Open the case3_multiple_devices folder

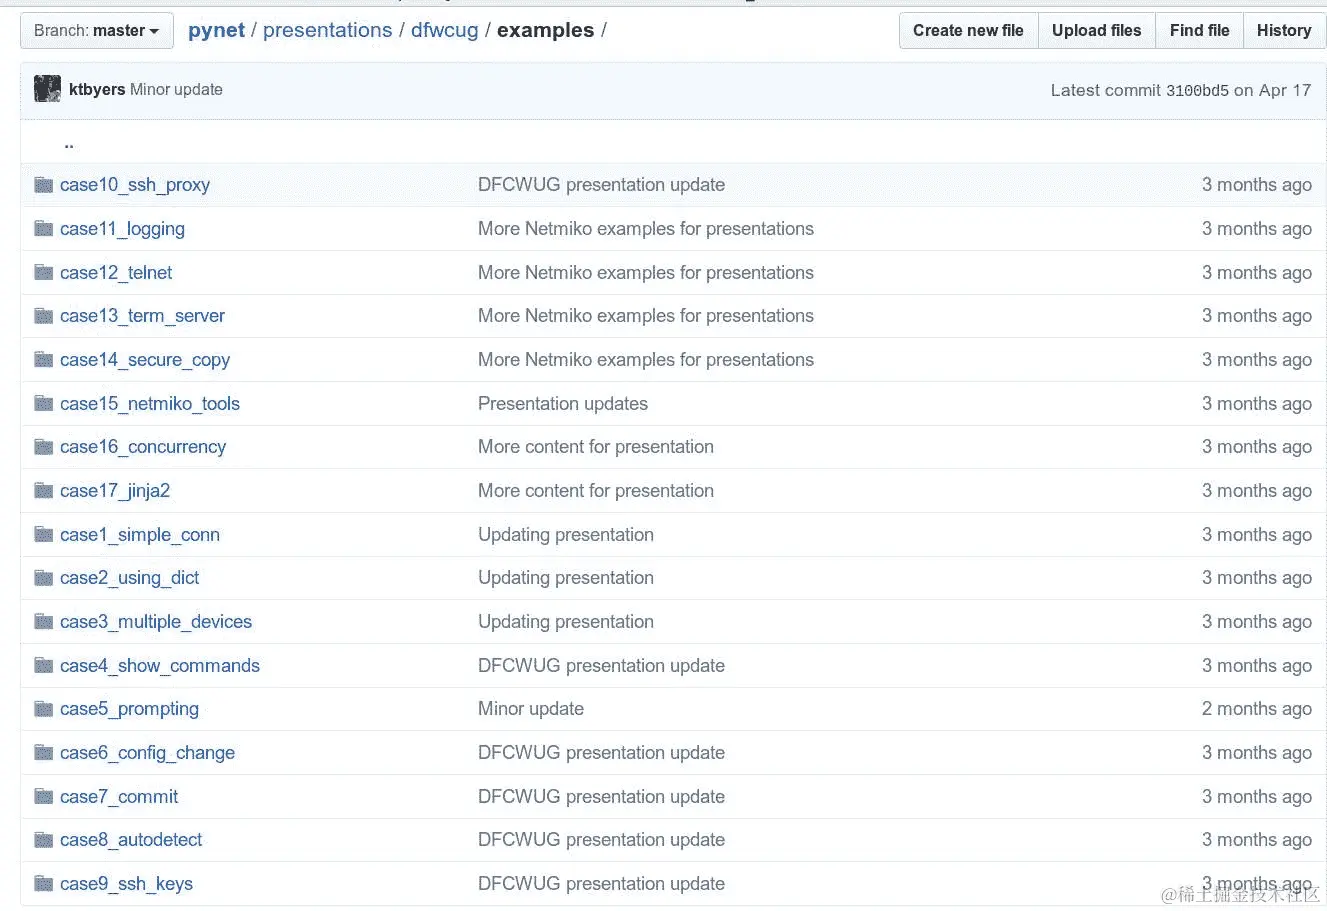[x=156, y=622]
